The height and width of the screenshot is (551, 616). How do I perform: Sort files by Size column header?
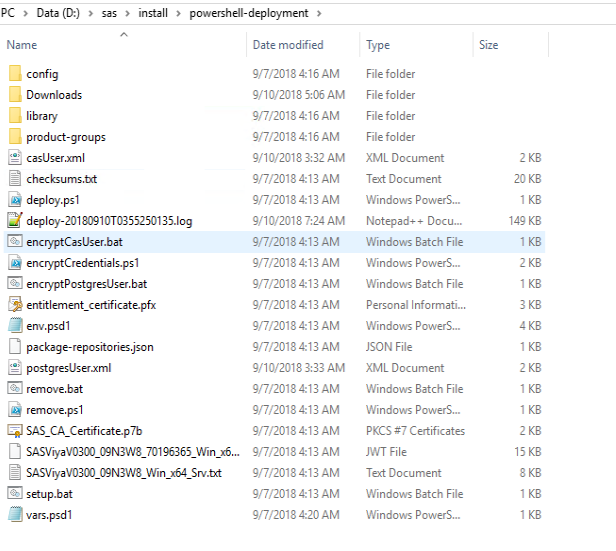coord(488,45)
